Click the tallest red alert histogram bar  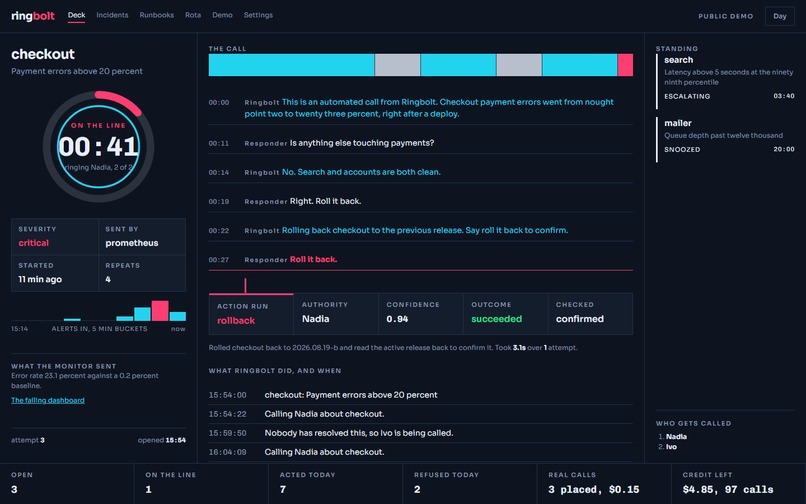point(160,311)
